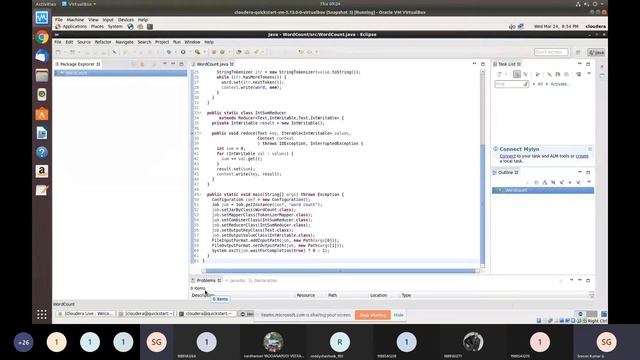This screenshot has width=640, height=360.
Task: Toggle Categorized view in Task List toolbar
Action: pos(517,74)
